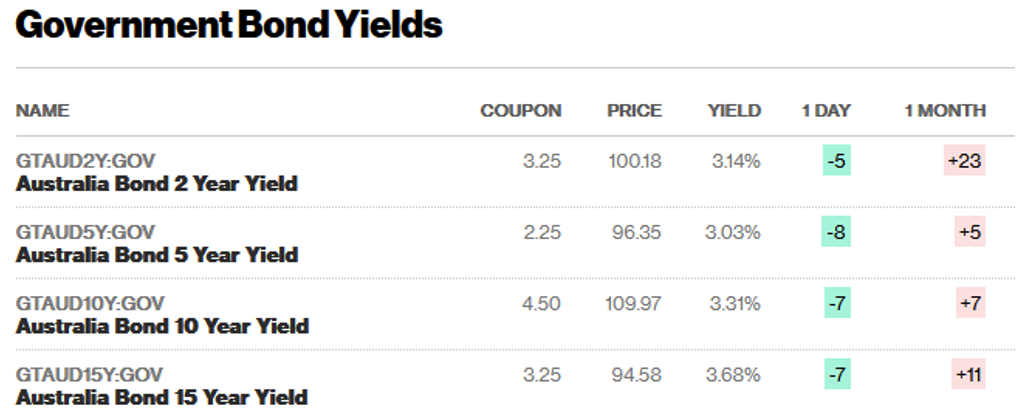Click the PRICE column header
The height and width of the screenshot is (415, 1027).
point(634,110)
